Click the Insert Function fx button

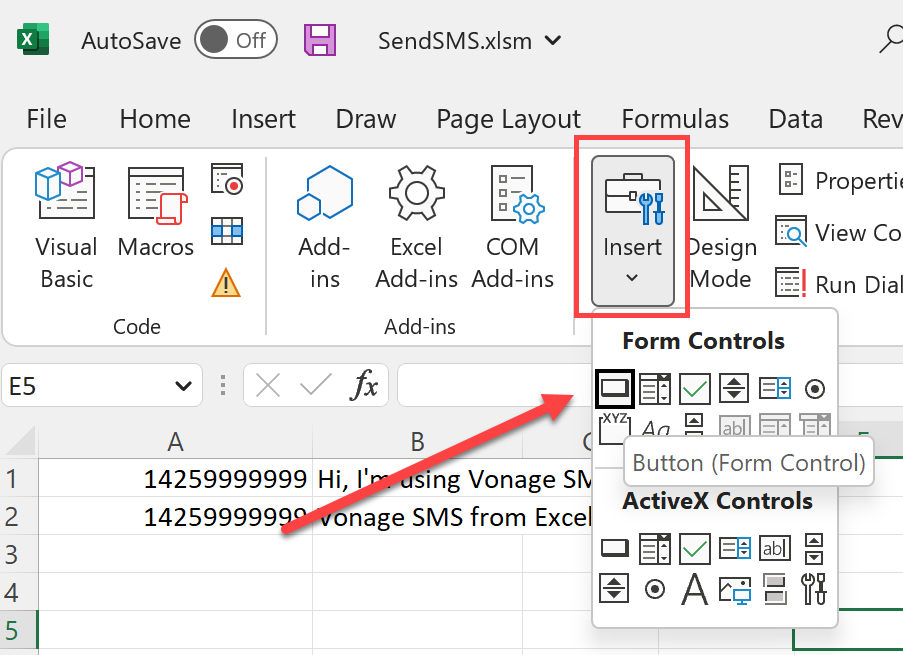point(364,385)
